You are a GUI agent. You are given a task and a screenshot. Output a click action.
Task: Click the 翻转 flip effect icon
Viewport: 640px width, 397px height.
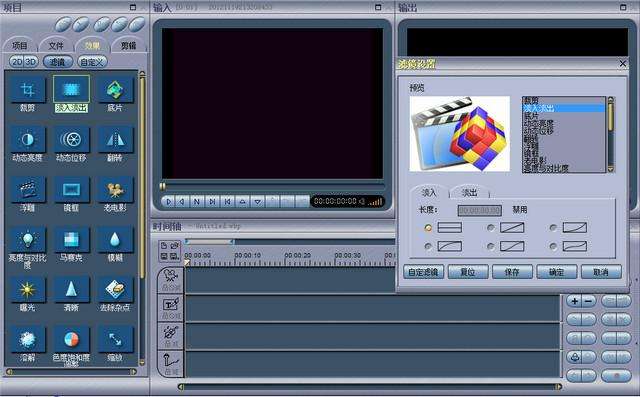[x=115, y=140]
